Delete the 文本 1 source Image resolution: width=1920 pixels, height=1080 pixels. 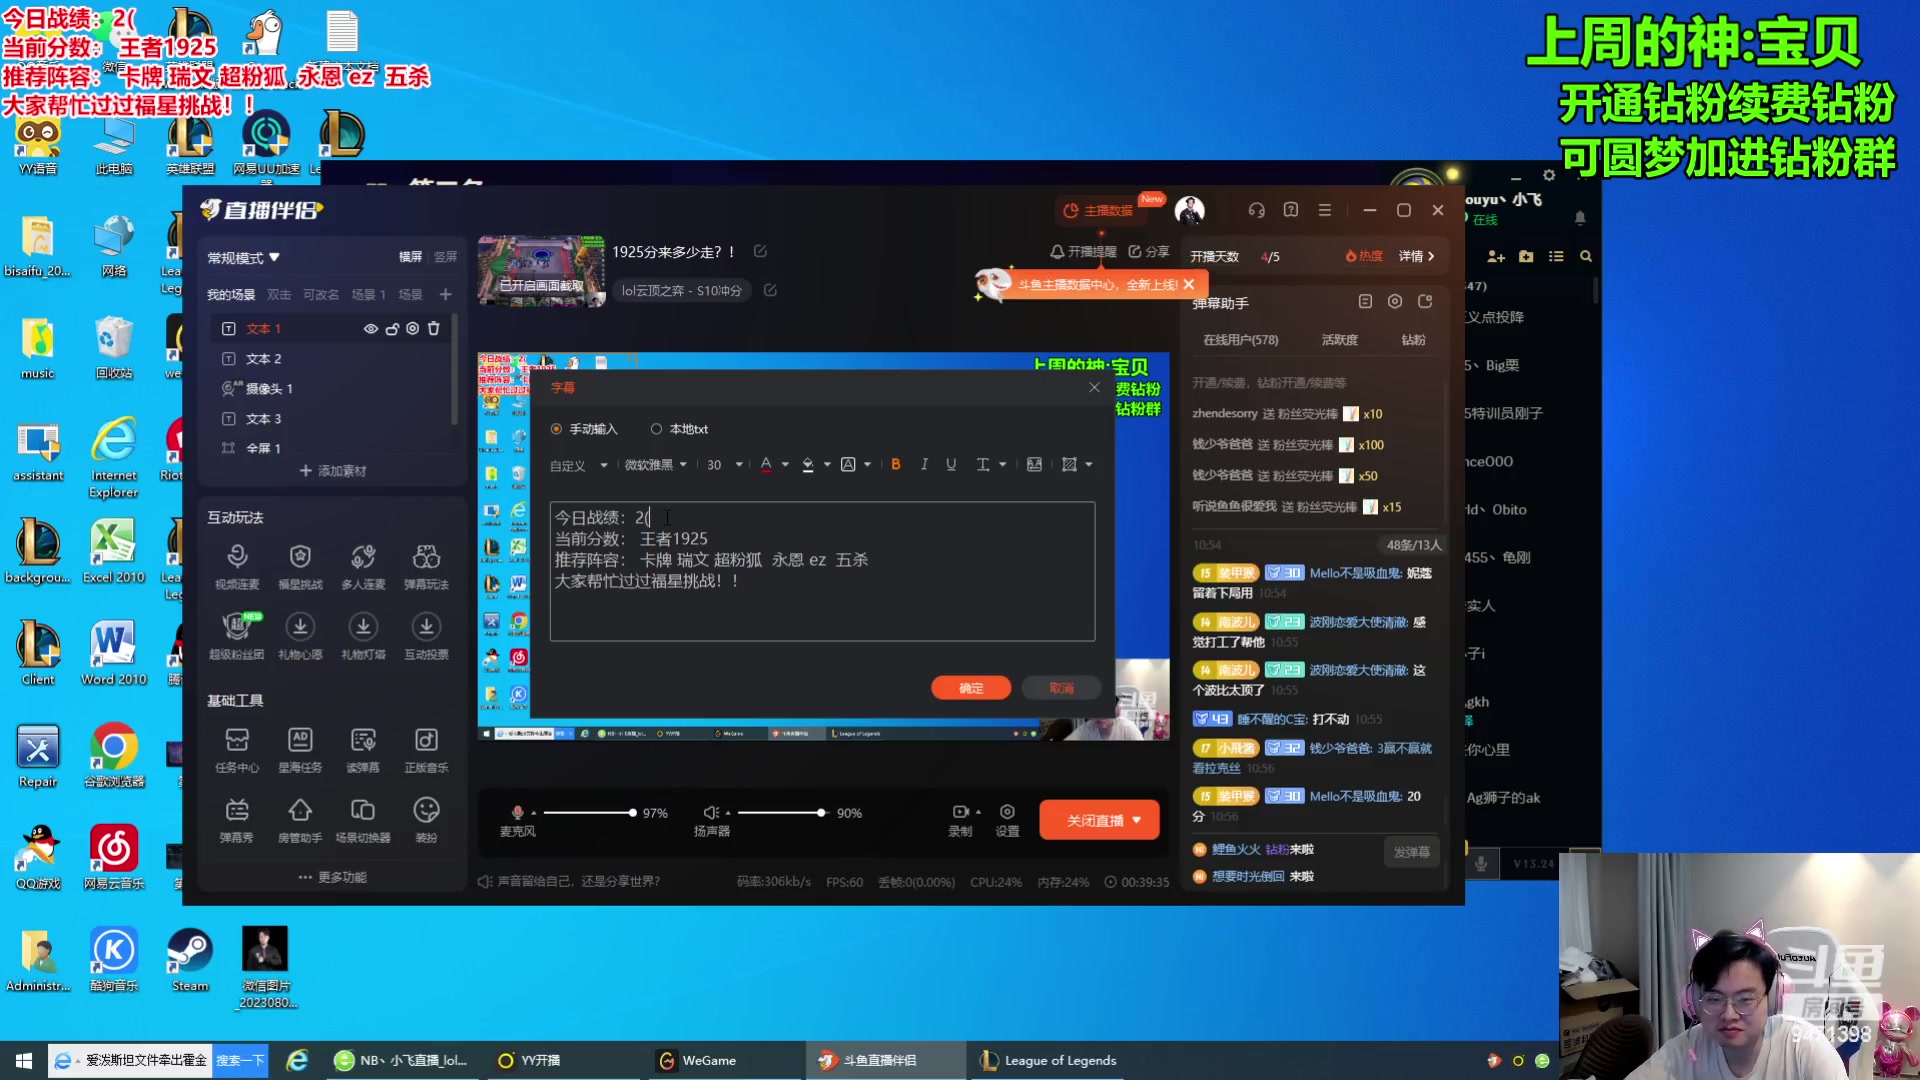(434, 328)
